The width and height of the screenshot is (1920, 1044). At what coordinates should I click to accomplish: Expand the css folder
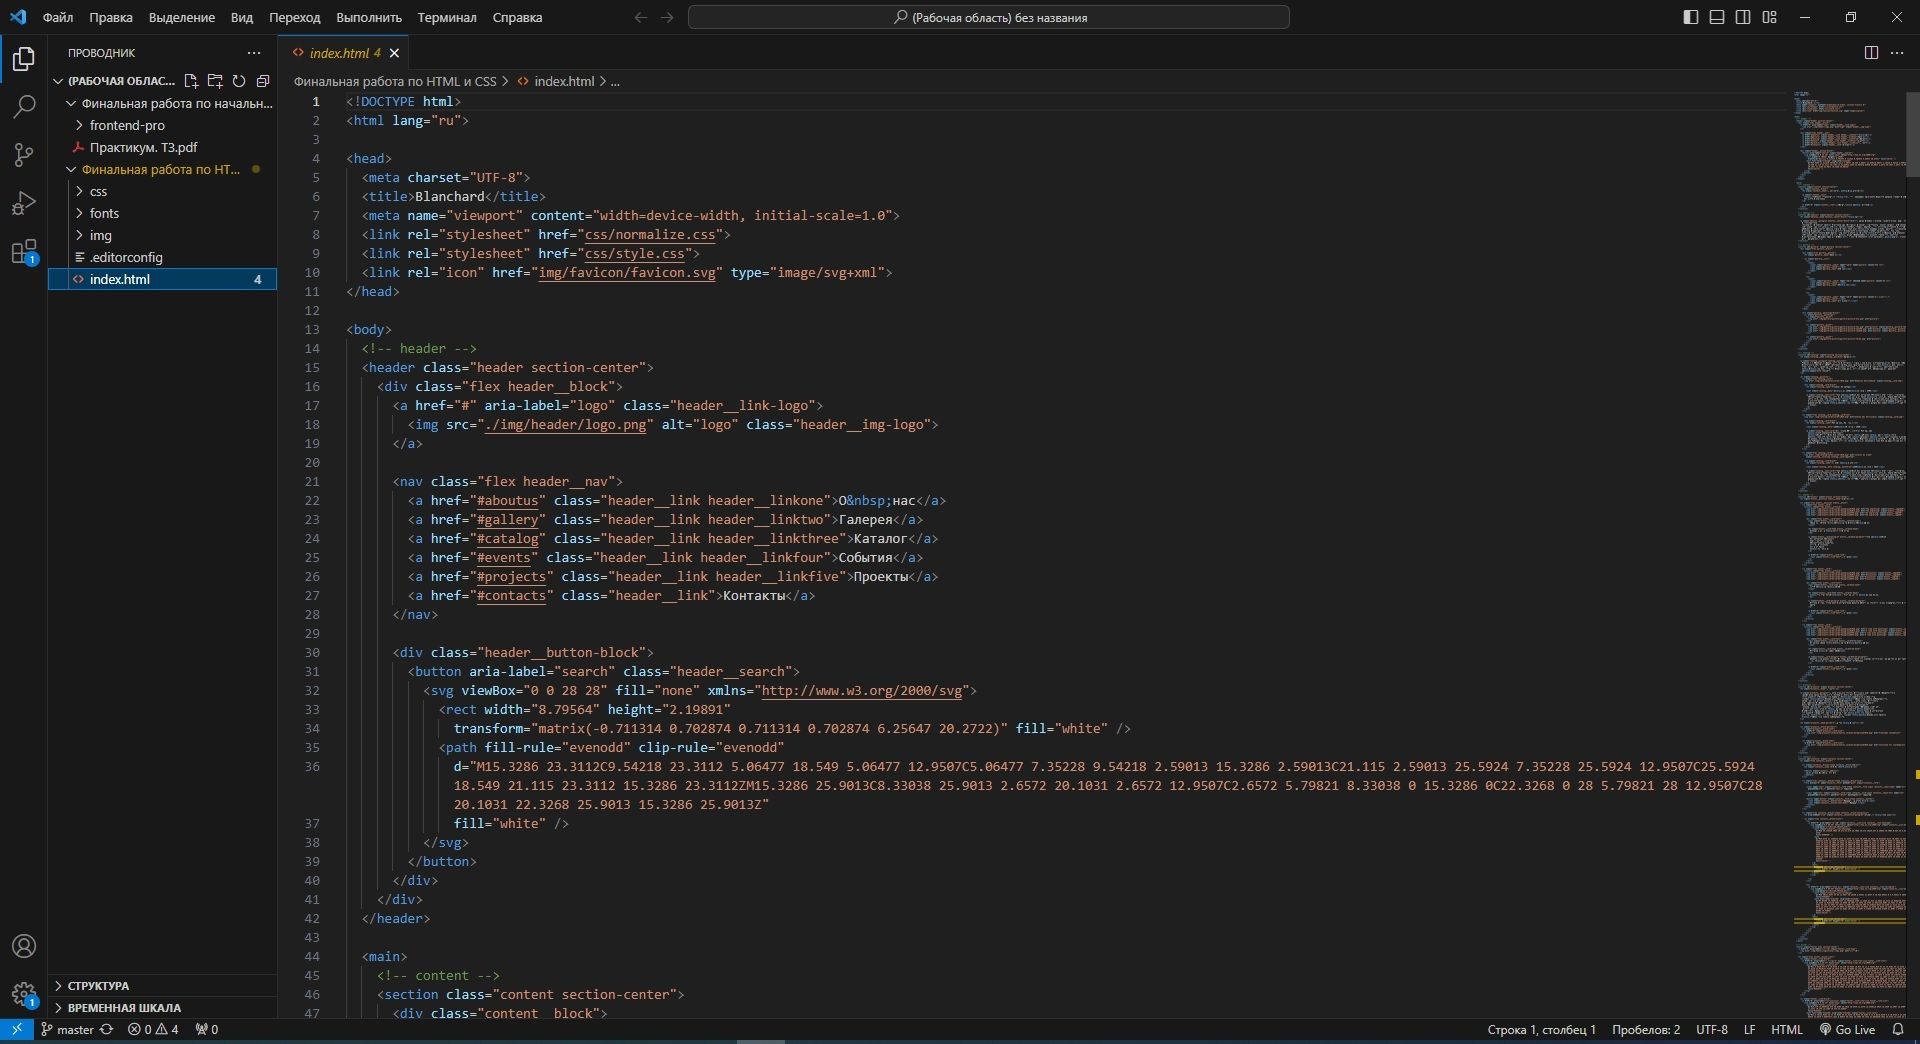[162, 191]
